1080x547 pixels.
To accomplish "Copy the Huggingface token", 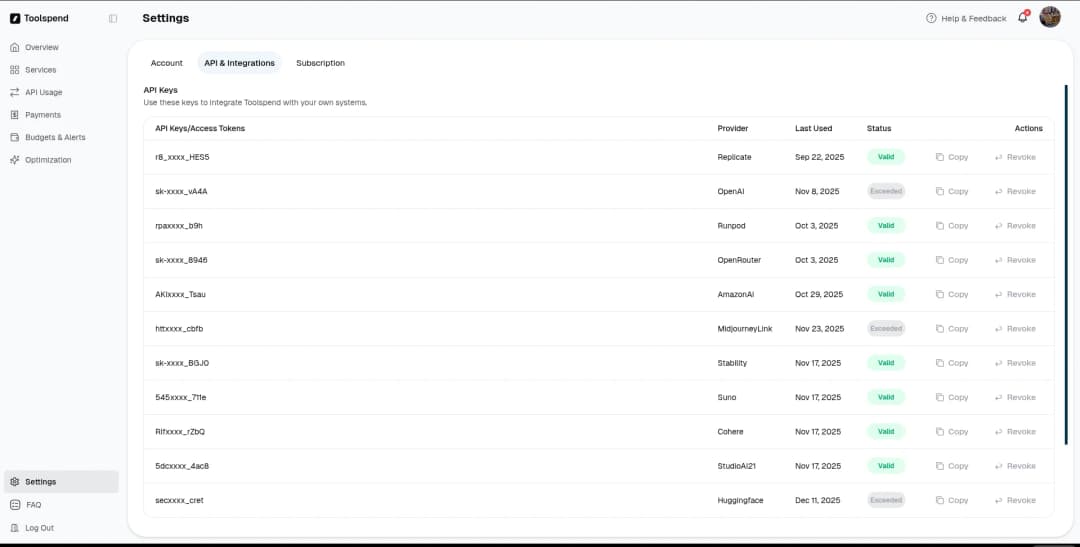I will click(952, 501).
